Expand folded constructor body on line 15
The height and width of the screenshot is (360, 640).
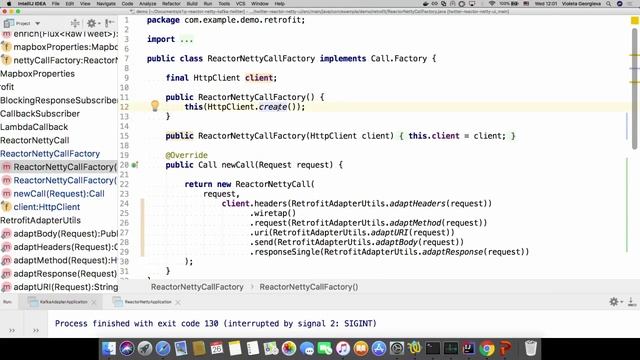click(457, 136)
